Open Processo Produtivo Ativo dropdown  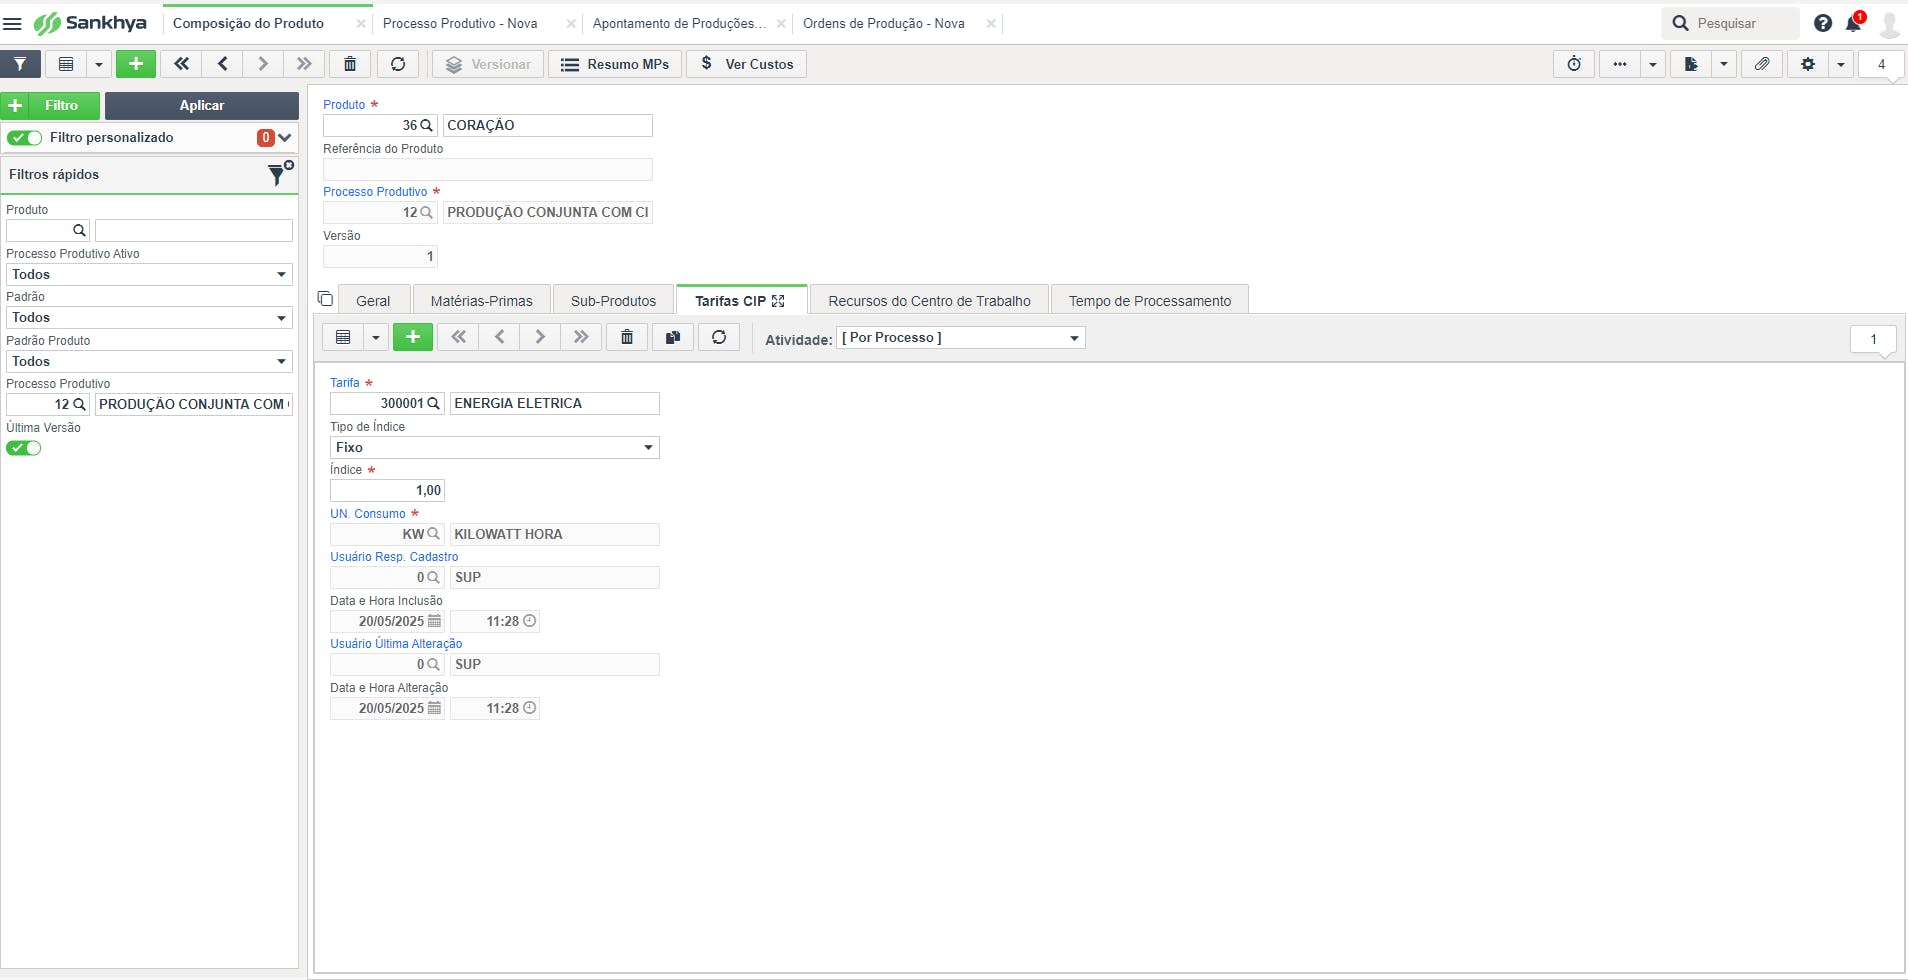[x=149, y=274]
